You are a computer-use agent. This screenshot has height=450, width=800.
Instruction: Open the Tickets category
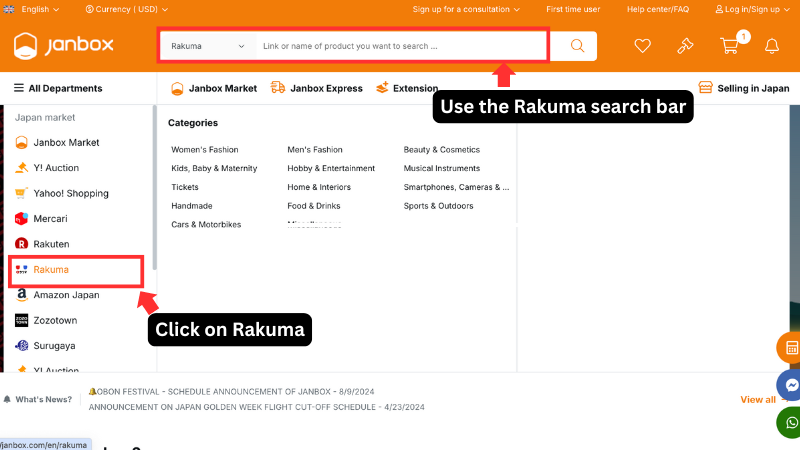(185, 187)
